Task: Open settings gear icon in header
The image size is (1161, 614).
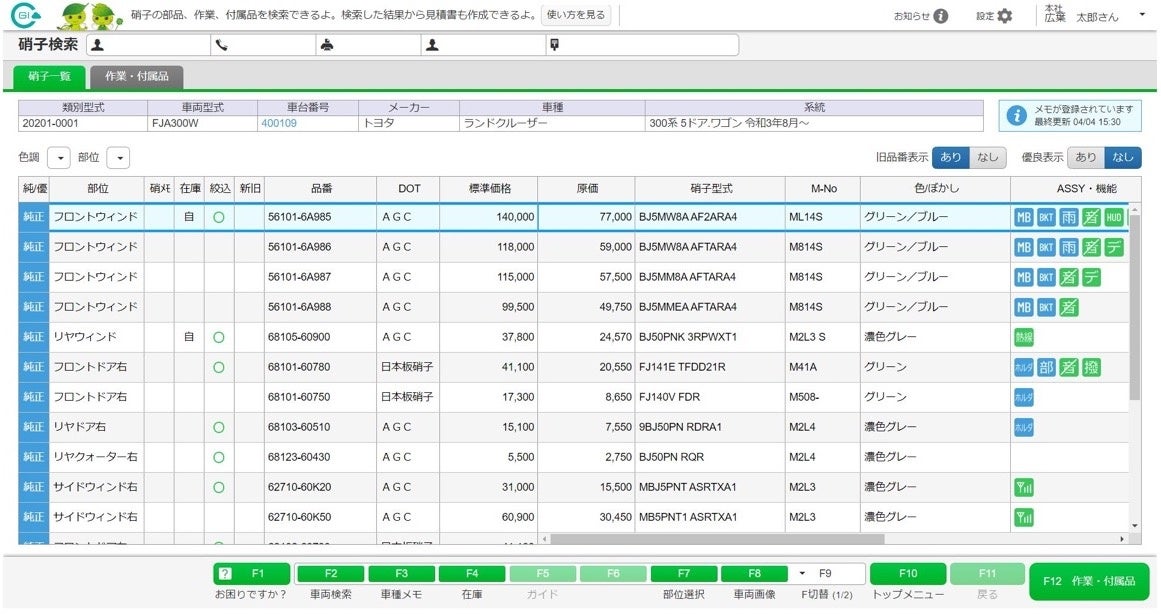Action: click(x=1005, y=16)
